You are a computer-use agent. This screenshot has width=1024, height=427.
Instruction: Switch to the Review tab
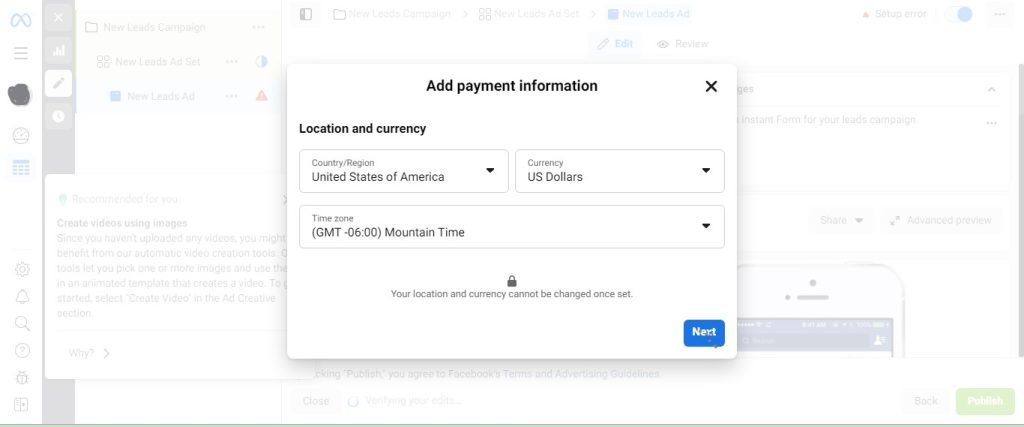click(x=682, y=44)
